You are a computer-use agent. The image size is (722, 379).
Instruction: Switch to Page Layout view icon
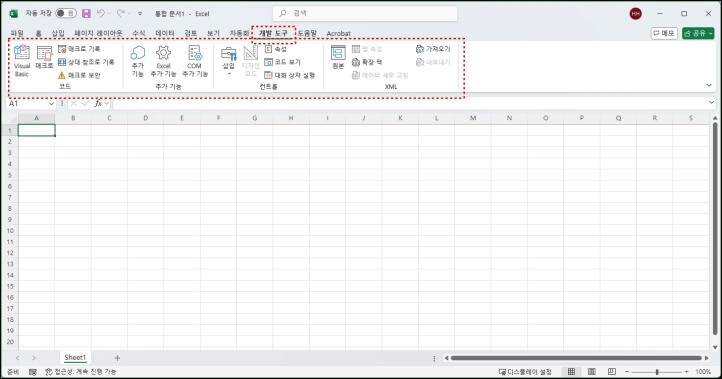point(592,372)
